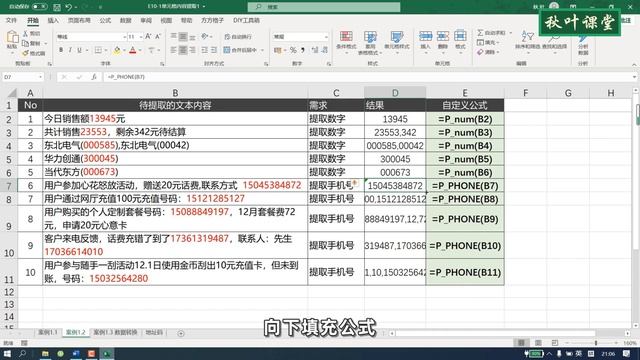This screenshot has height=360, width=640.
Task: Click the Paste clipboard icon
Action: (x=12, y=38)
